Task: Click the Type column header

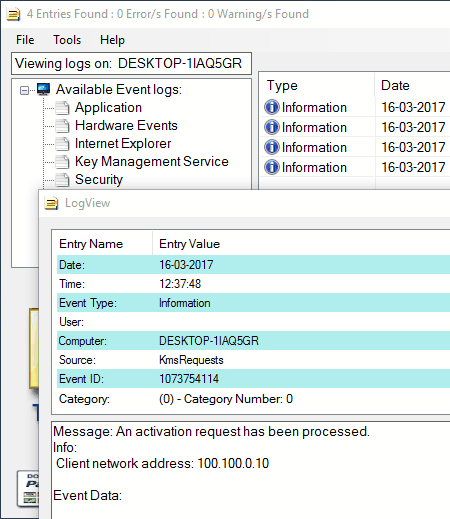Action: [317, 86]
